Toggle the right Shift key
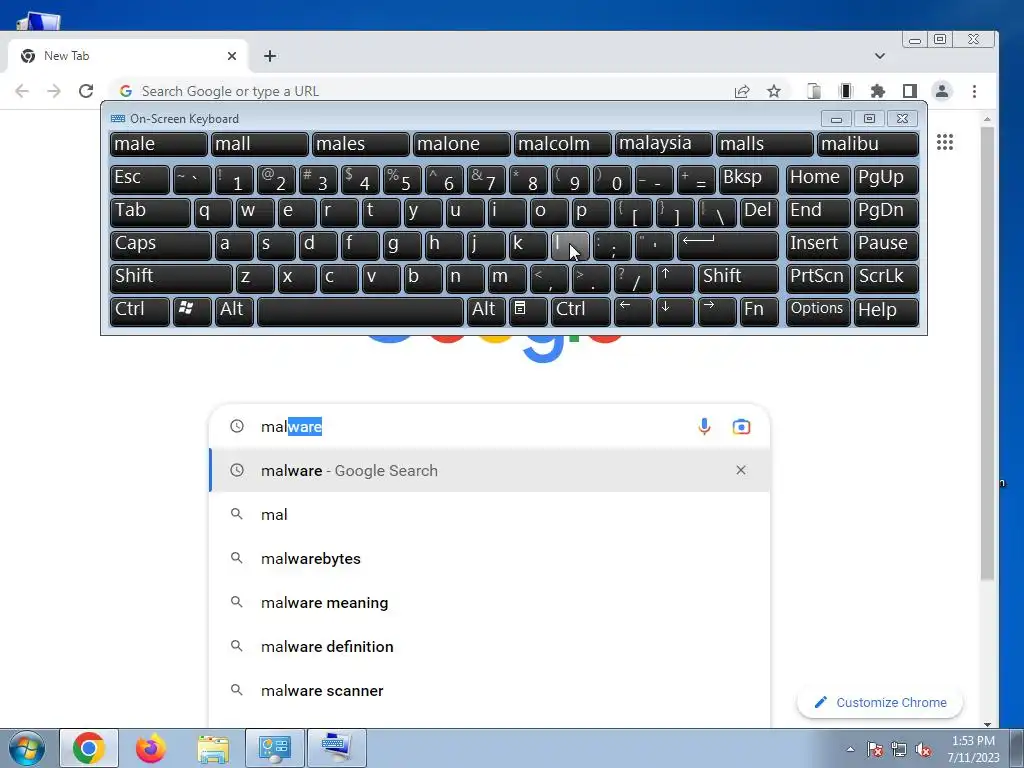Viewport: 1024px width, 768px height. point(738,278)
